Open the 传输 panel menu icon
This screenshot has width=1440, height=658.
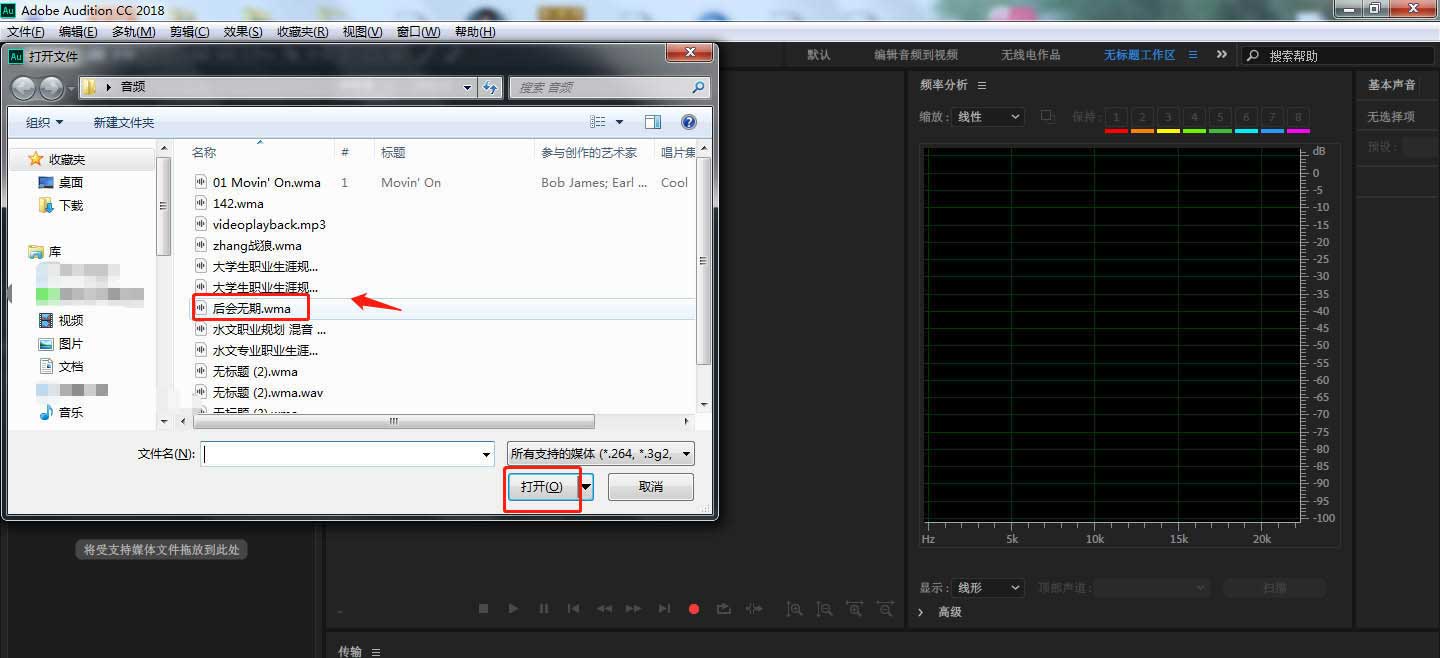[376, 652]
